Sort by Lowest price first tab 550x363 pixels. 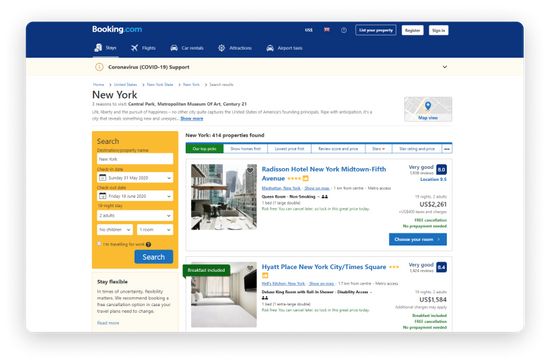[x=289, y=149]
